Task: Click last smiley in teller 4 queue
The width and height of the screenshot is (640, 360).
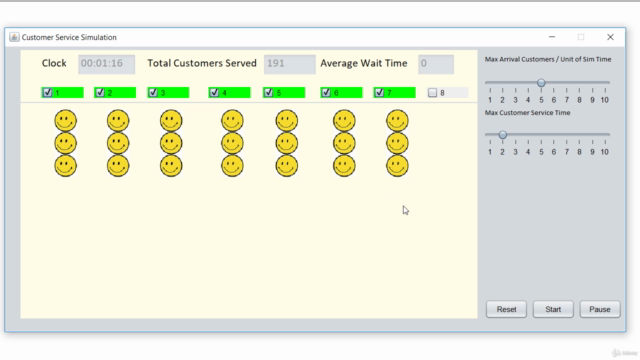Action: (x=232, y=166)
